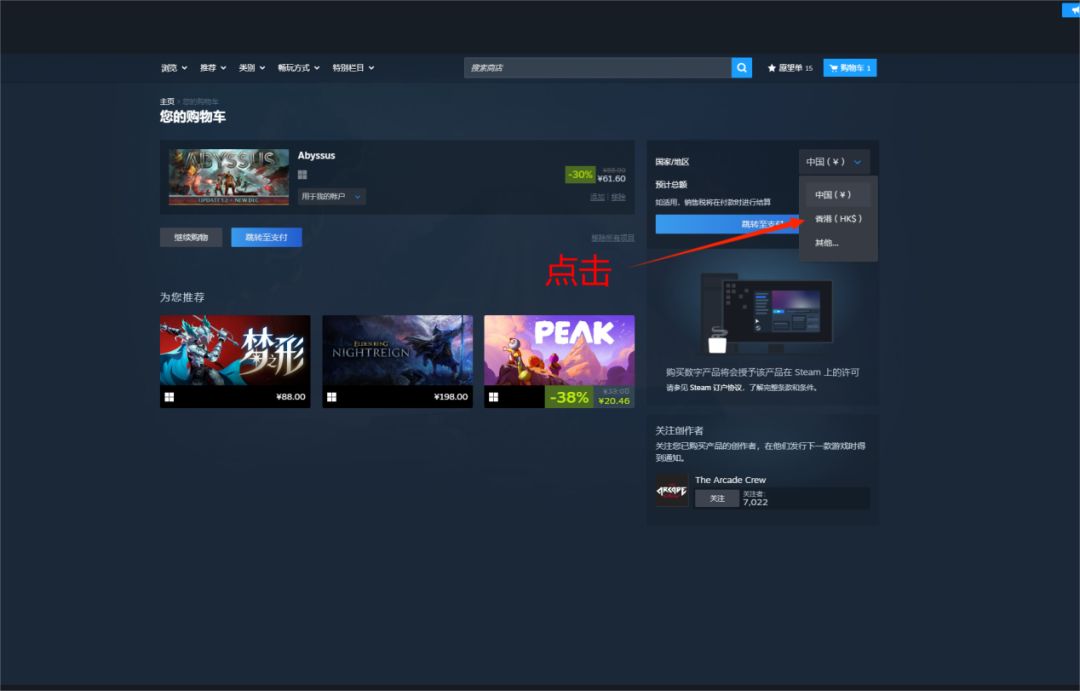Select 中国 (¥) in the region list

838,195
